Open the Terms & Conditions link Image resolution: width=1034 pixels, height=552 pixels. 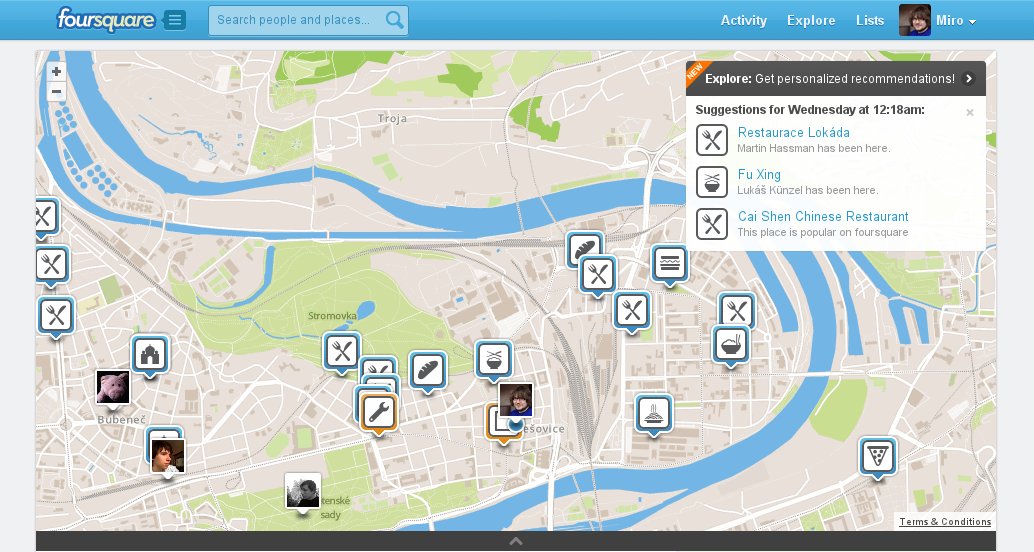click(945, 522)
